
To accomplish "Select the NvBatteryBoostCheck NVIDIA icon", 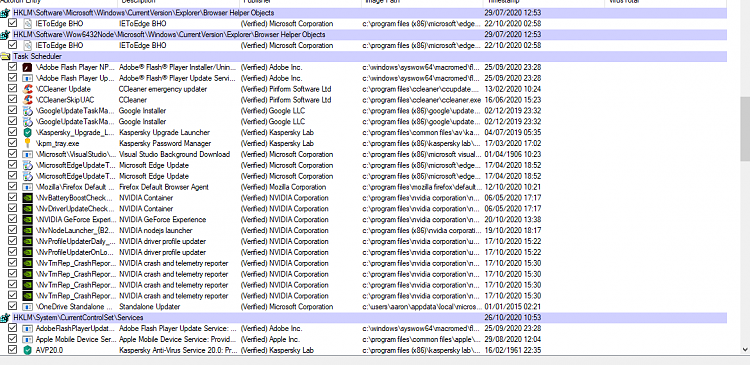I will click(27, 198).
